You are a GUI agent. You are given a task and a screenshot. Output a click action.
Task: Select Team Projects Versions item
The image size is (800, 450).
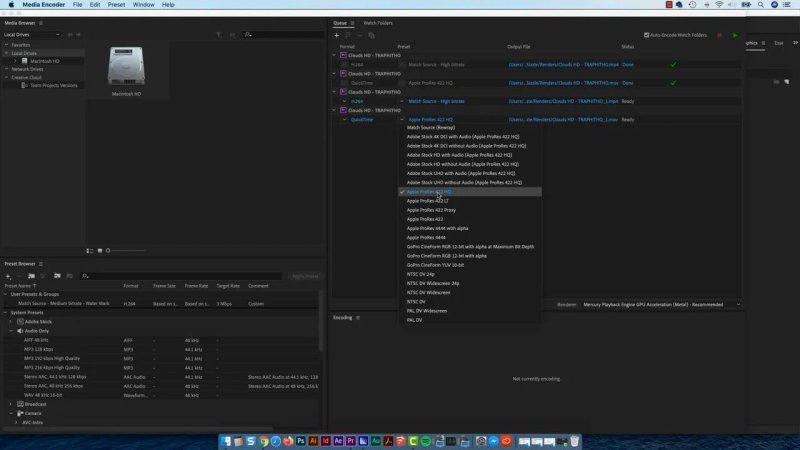click(54, 85)
